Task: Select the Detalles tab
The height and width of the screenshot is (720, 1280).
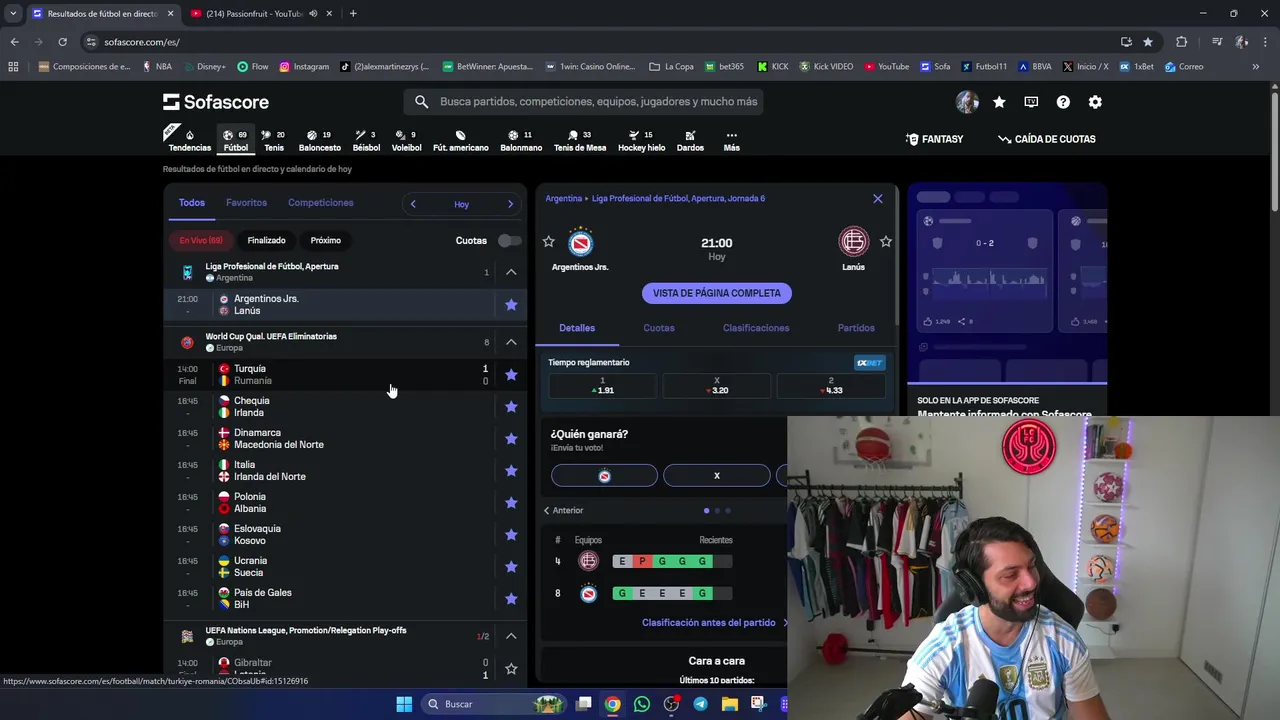Action: pos(577,328)
